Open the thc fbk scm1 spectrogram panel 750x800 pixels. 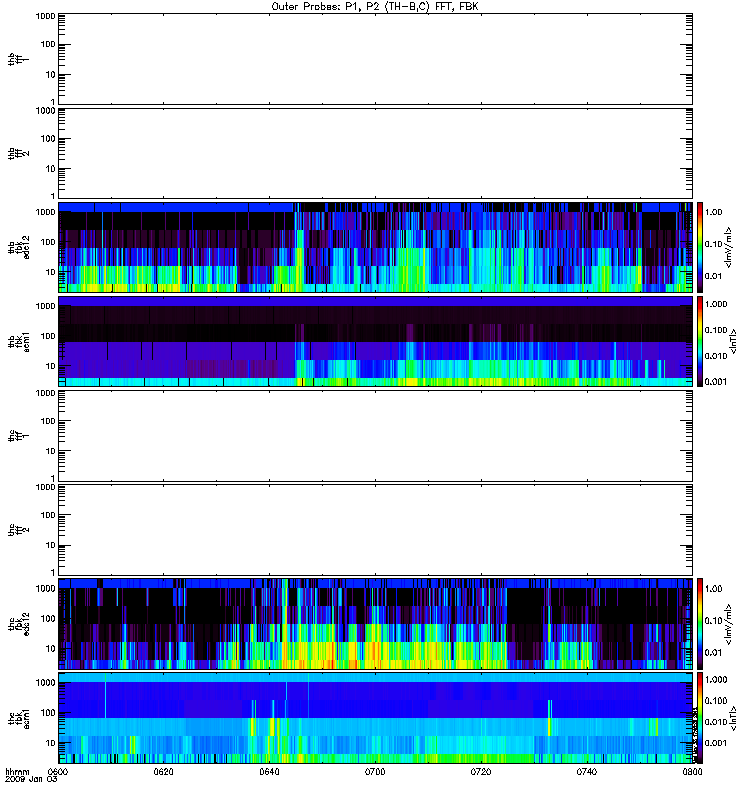(x=375, y=718)
